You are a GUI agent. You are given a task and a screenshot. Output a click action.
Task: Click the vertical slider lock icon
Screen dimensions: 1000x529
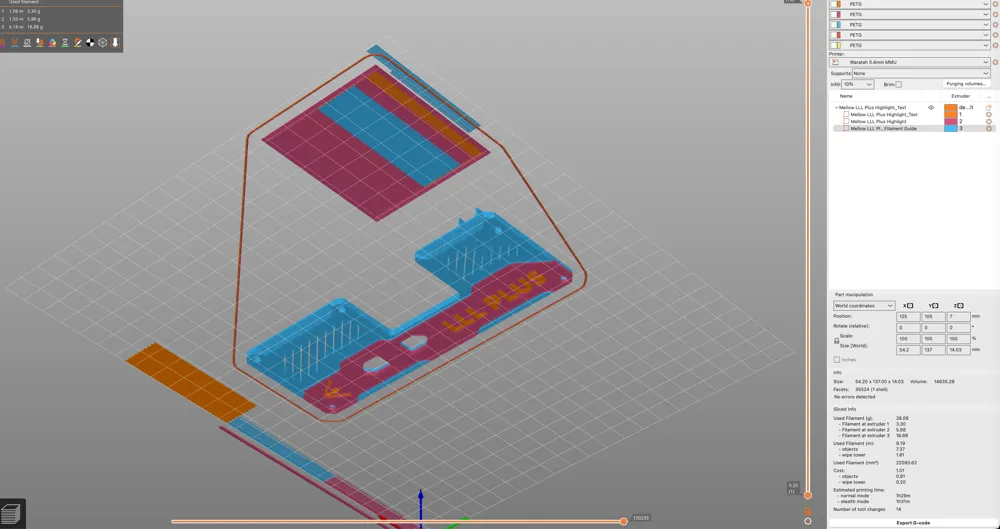coord(808,512)
